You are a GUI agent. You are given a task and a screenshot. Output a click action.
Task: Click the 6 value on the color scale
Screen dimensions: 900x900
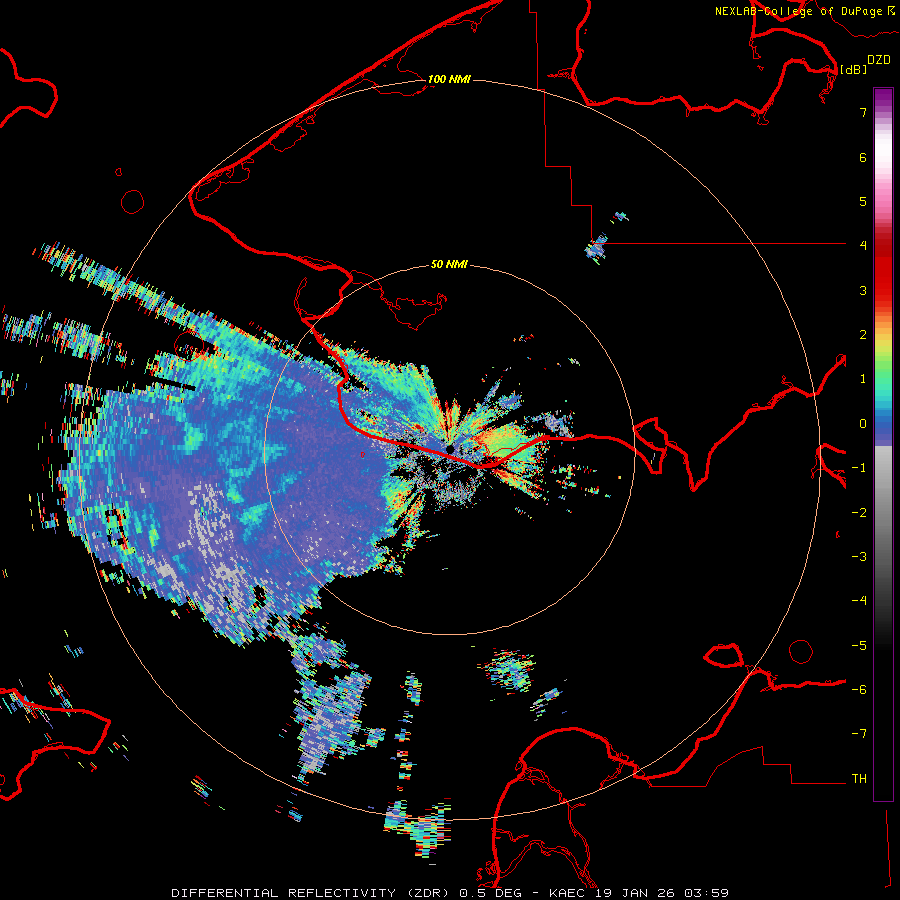(x=863, y=157)
